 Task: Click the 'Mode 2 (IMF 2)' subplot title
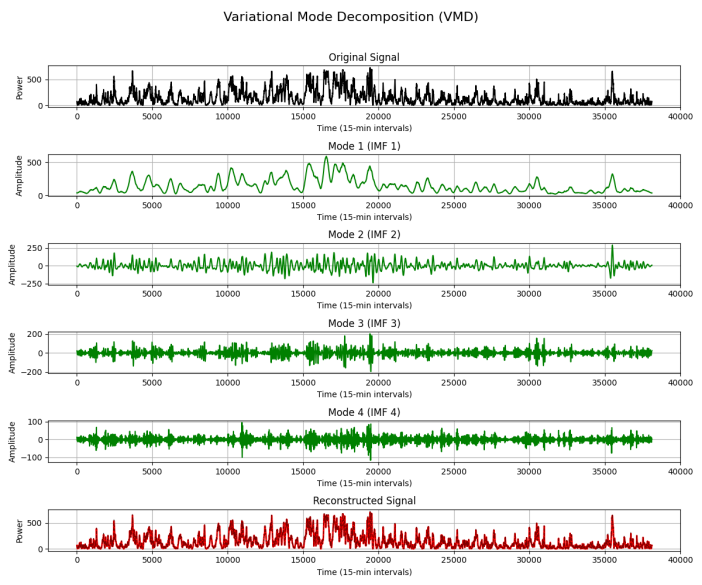(364, 235)
